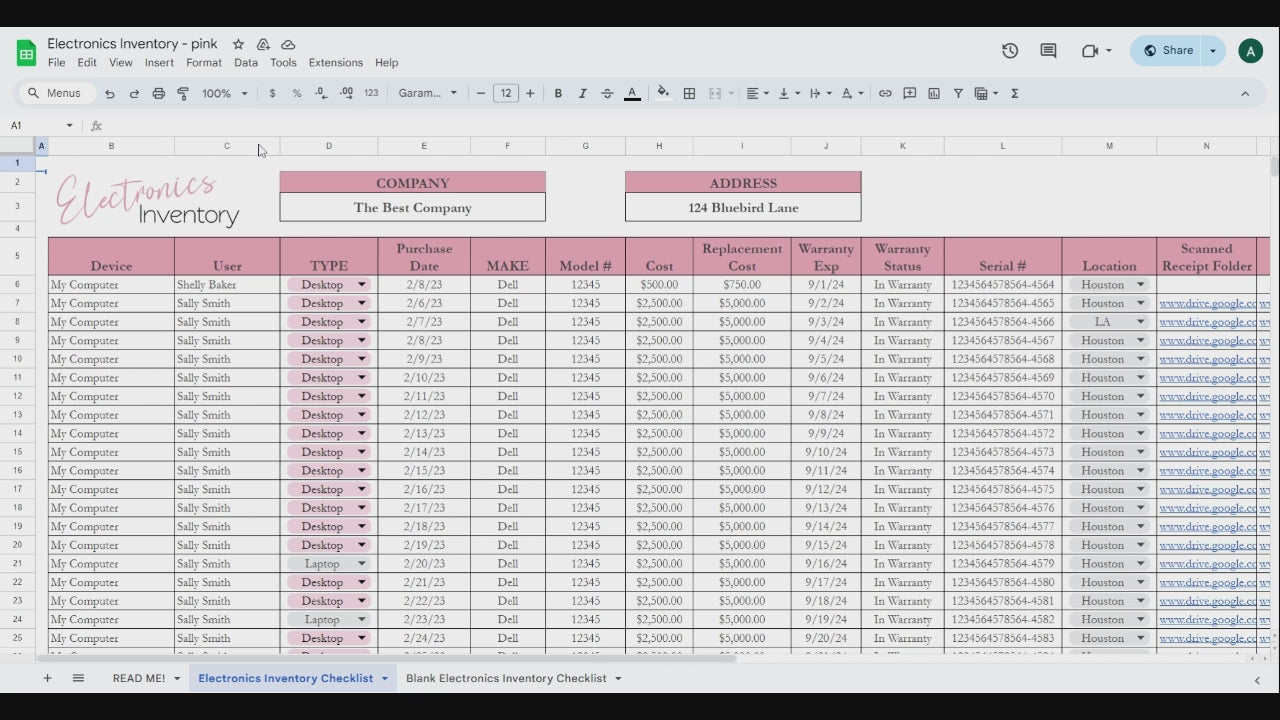1280x720 pixels.
Task: Apply strikethrough formatting
Action: tap(607, 93)
